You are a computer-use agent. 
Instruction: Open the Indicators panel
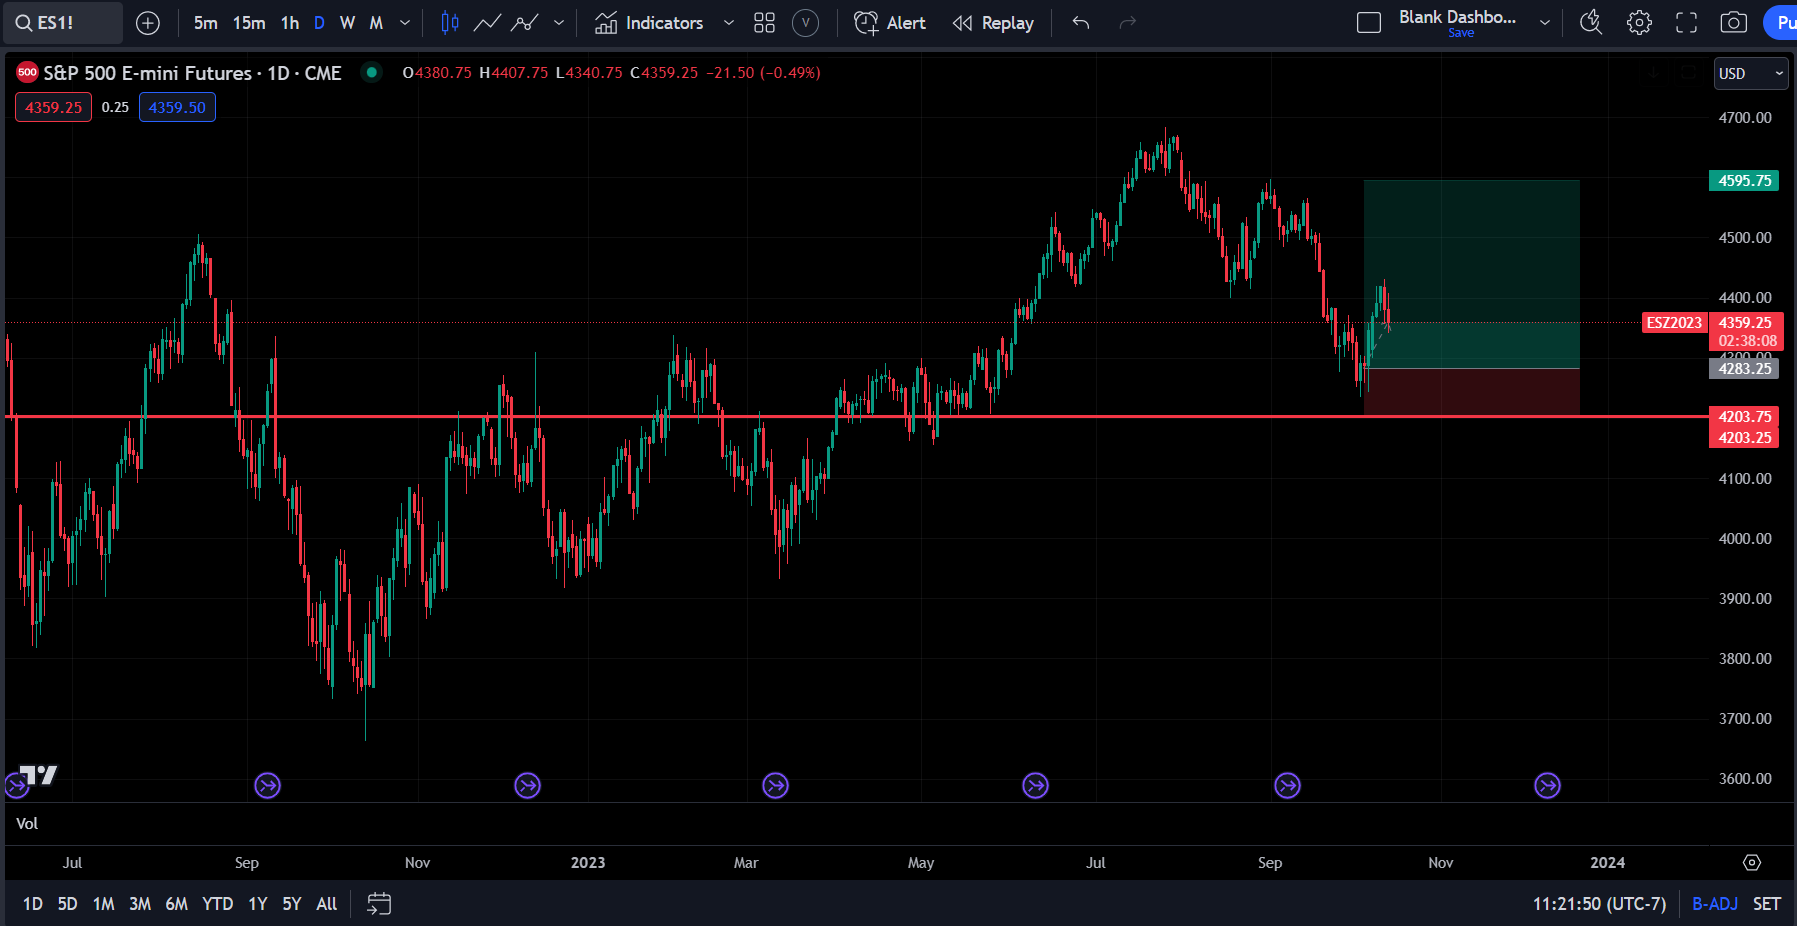tap(663, 22)
